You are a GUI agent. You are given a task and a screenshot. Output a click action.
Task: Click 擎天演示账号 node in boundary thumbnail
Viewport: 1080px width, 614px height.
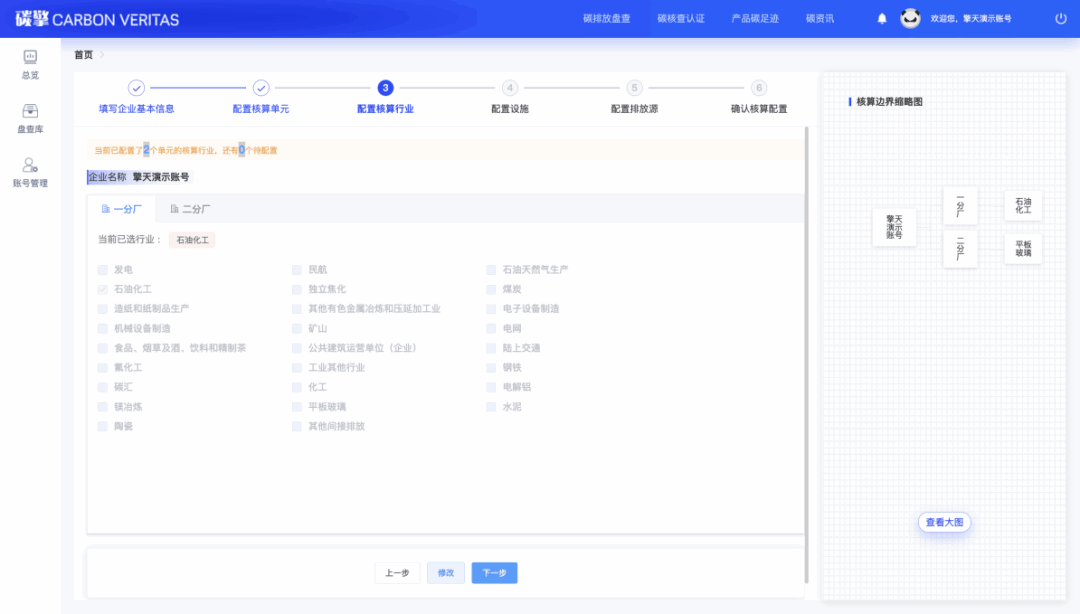(894, 227)
